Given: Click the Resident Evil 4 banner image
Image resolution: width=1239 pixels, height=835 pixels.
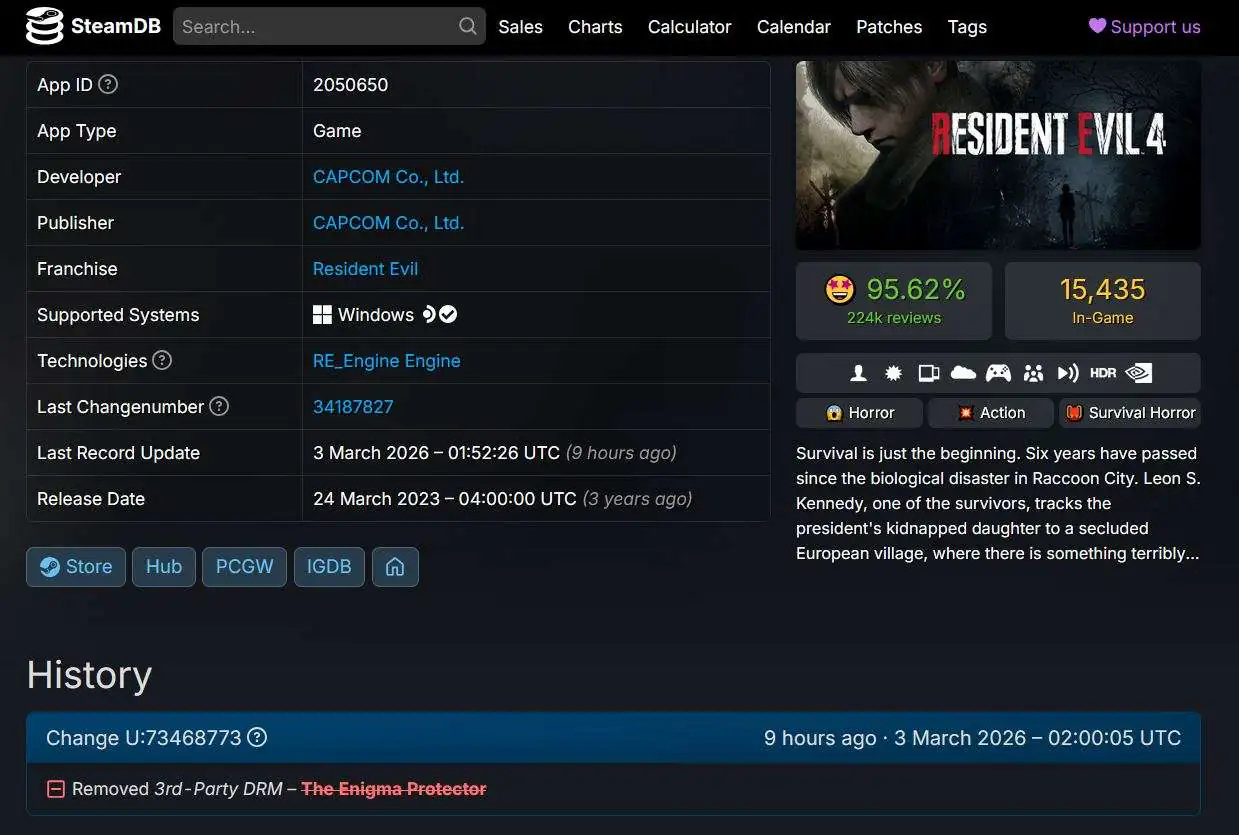Looking at the screenshot, I should click(x=998, y=155).
